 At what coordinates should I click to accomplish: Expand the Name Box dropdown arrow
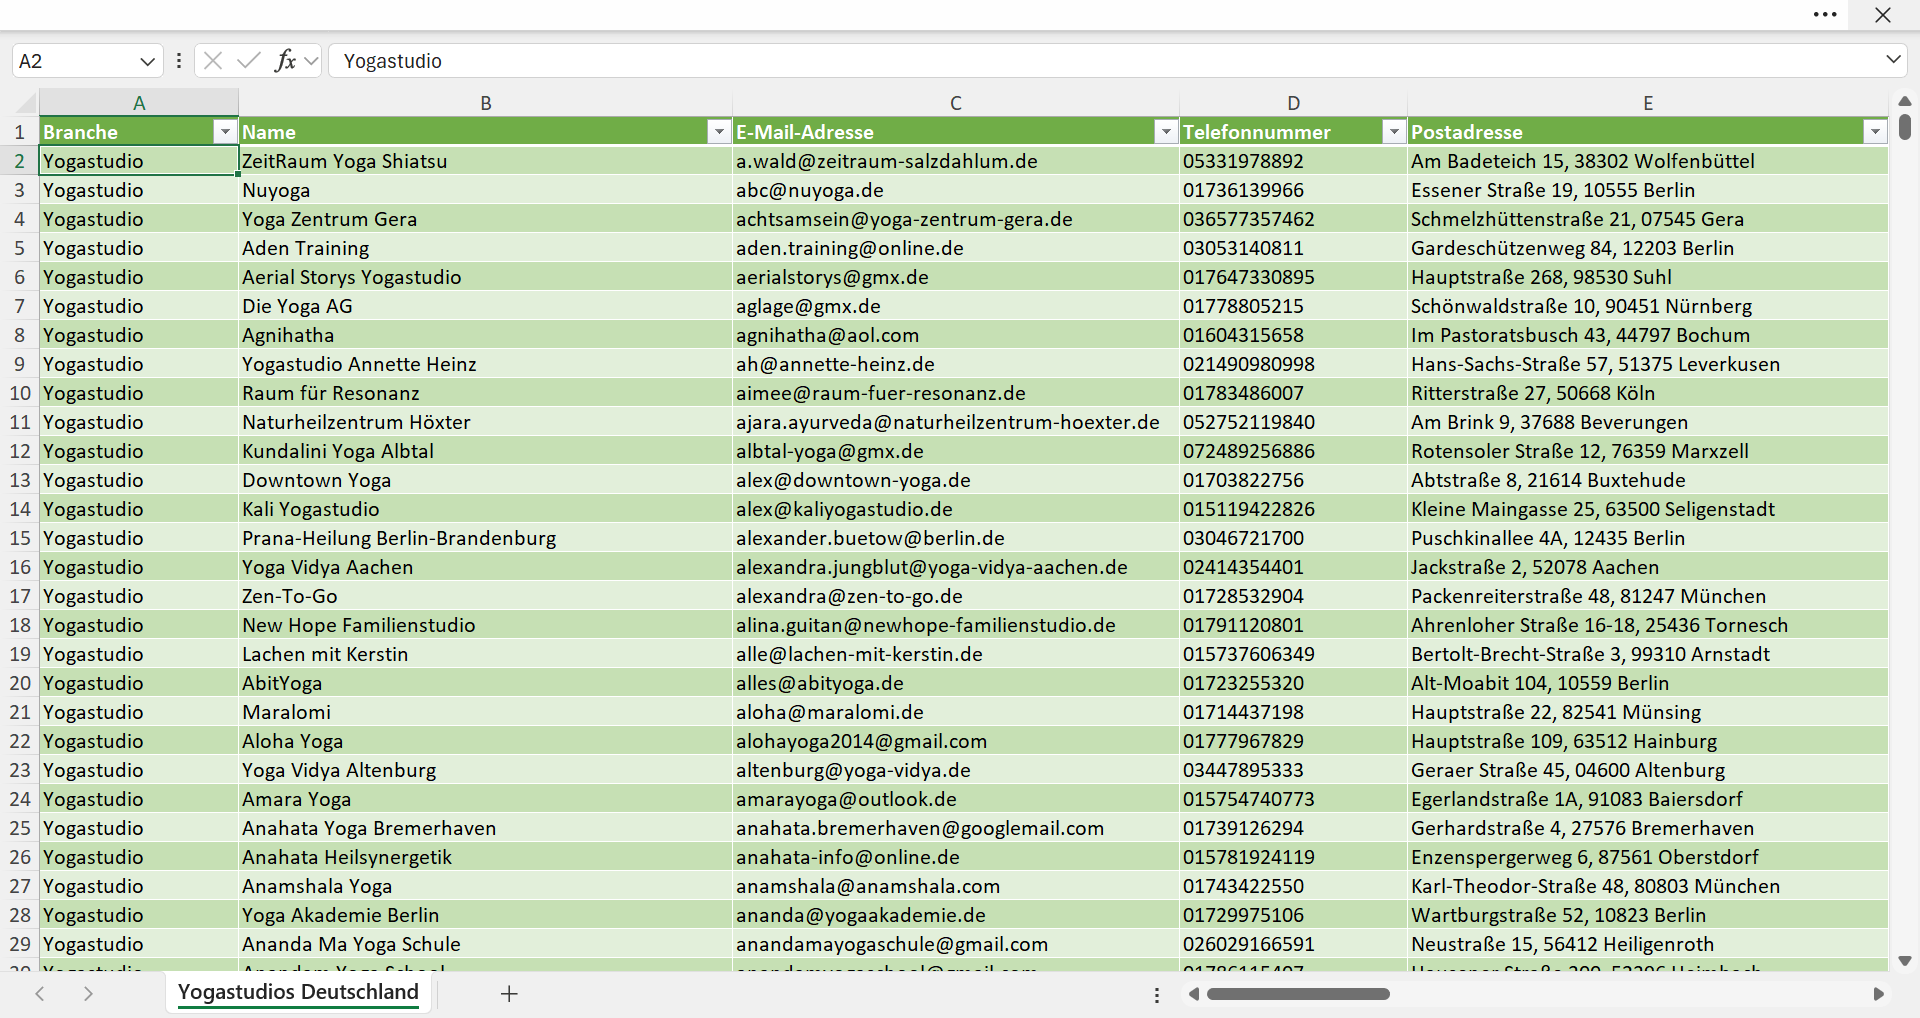click(148, 61)
